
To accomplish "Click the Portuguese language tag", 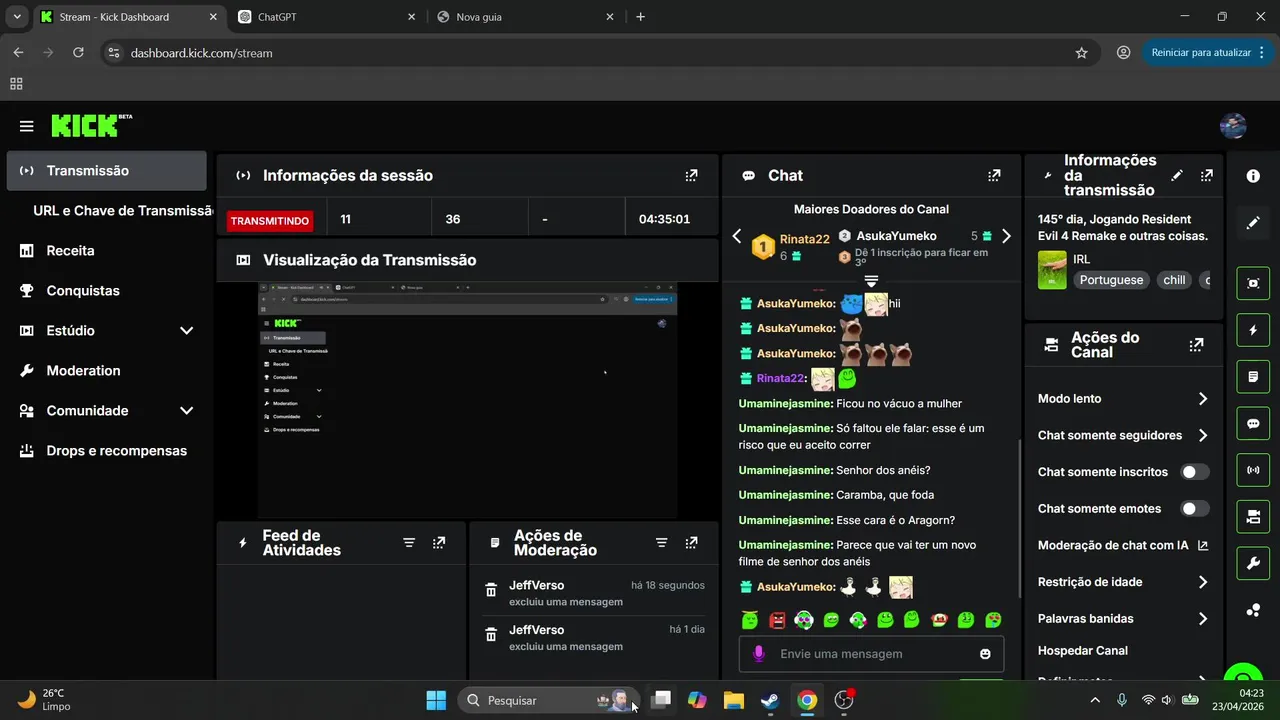I will [x=1112, y=281].
